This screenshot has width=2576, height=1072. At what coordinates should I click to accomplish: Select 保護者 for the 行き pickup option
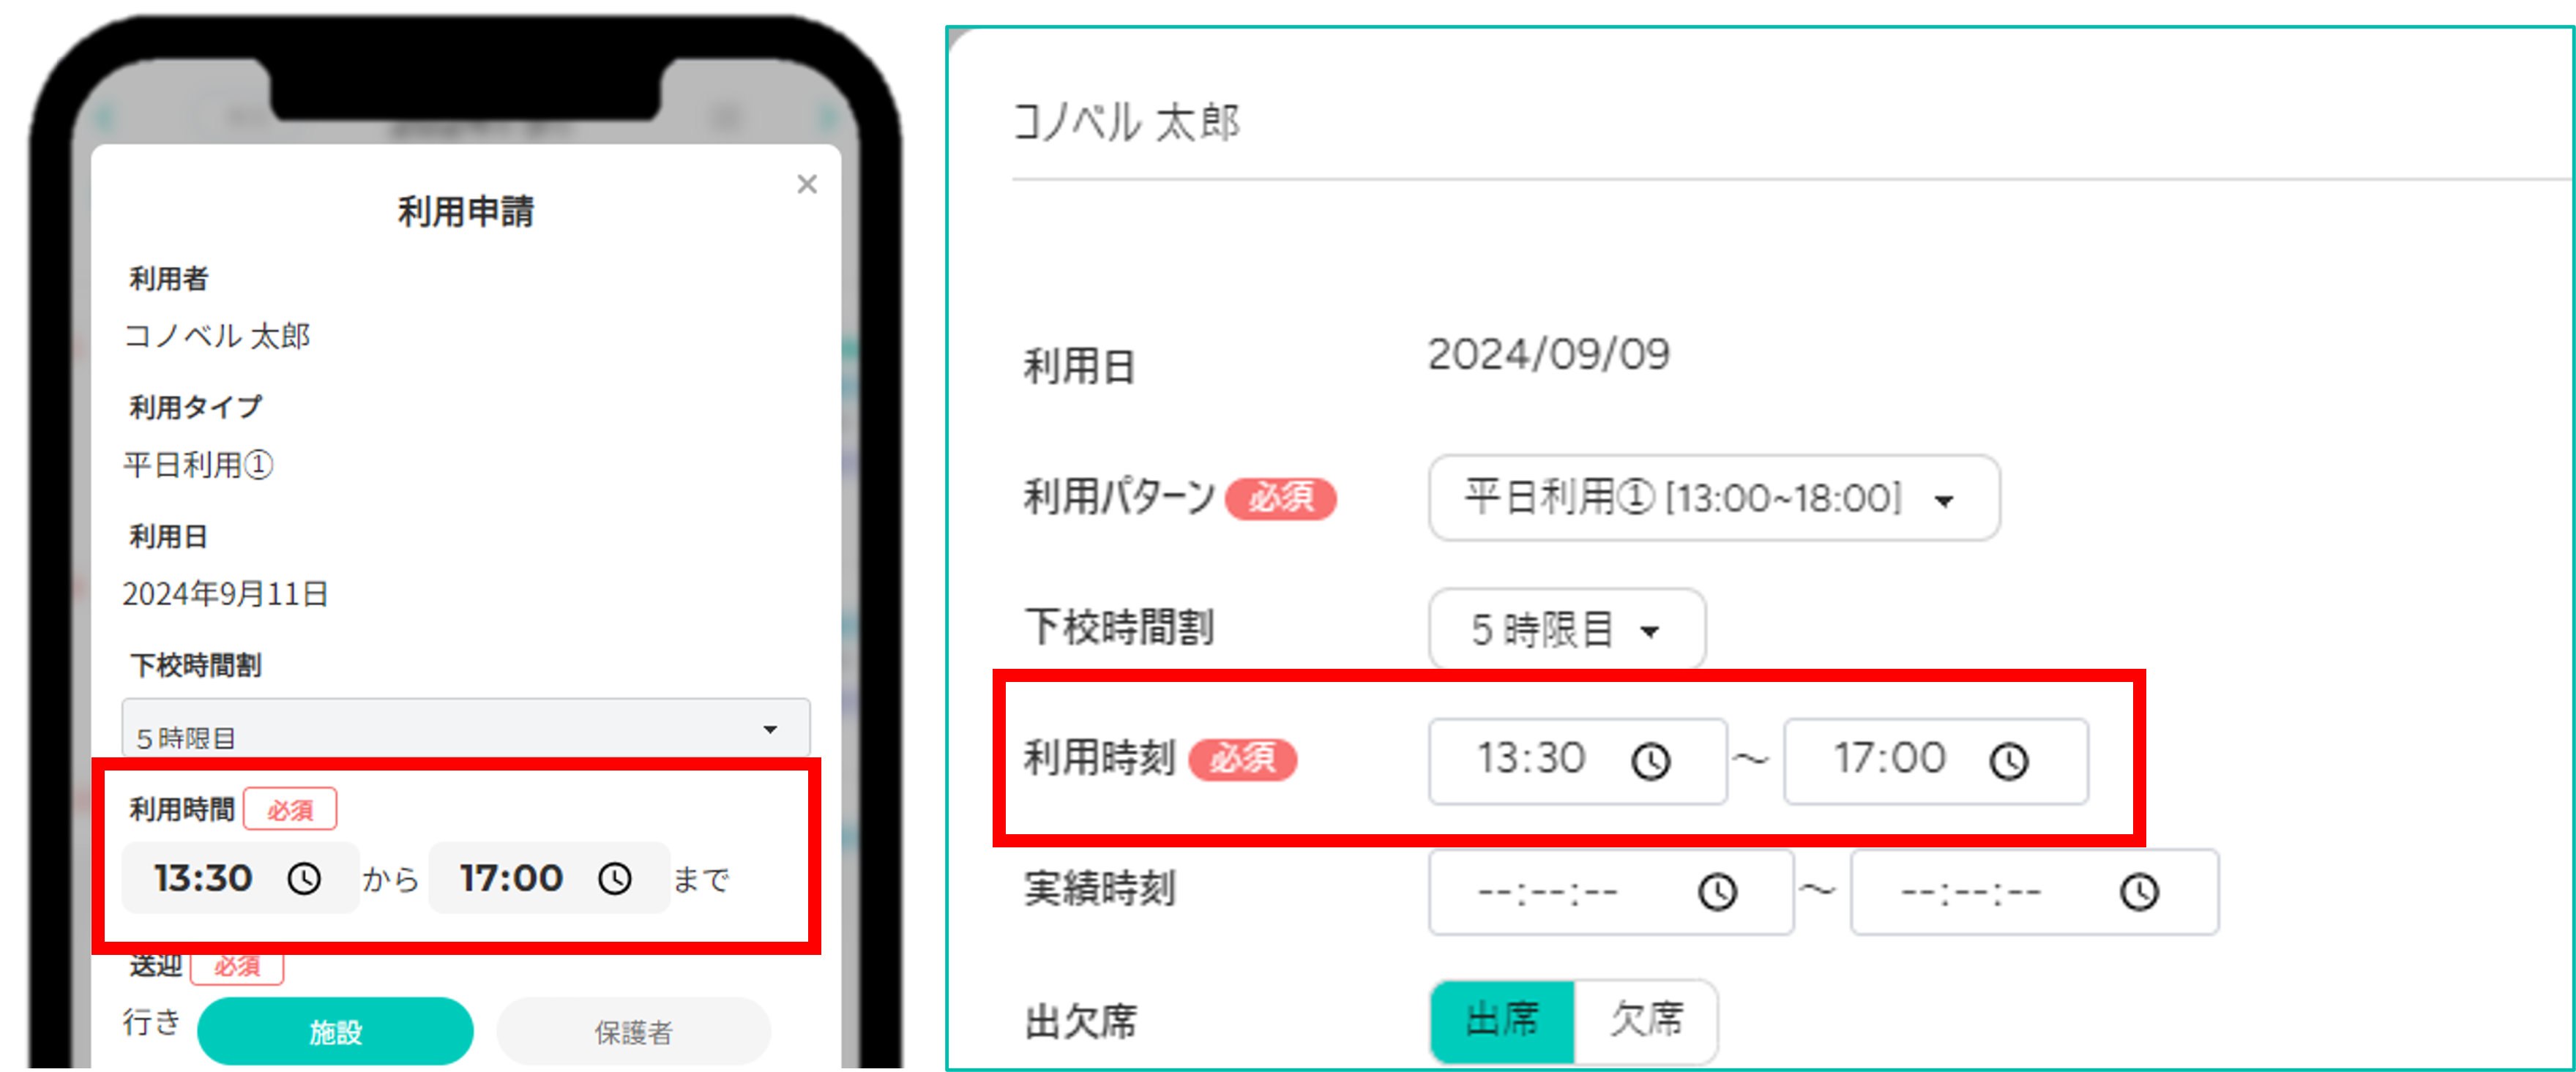633,1031
